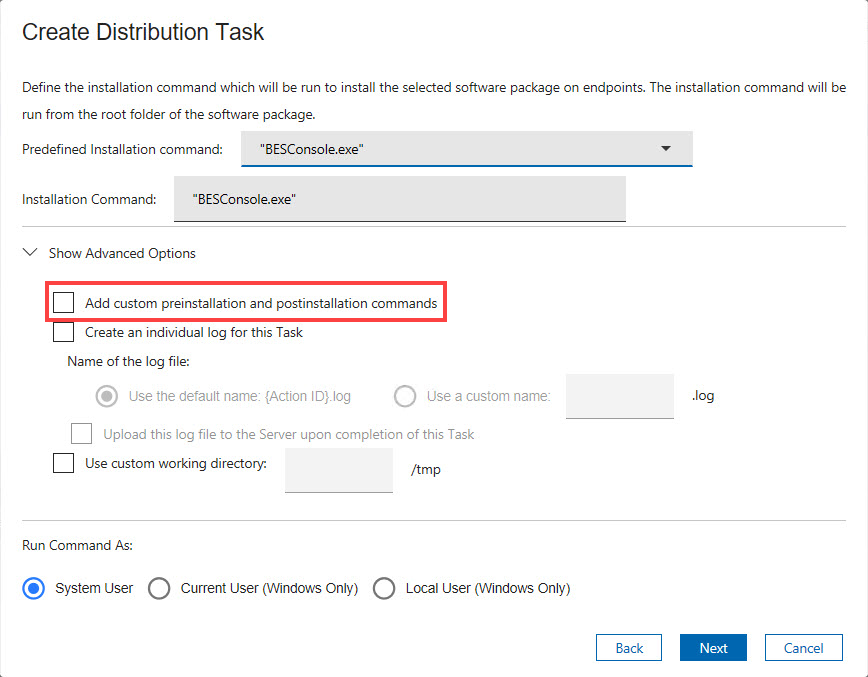Viewport: 868px width, 677px height.
Task: Select the System User option
Action: pos(33,588)
